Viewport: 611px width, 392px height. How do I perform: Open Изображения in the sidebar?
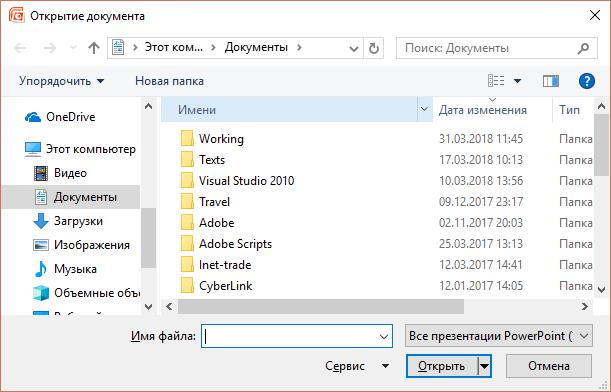(81, 245)
